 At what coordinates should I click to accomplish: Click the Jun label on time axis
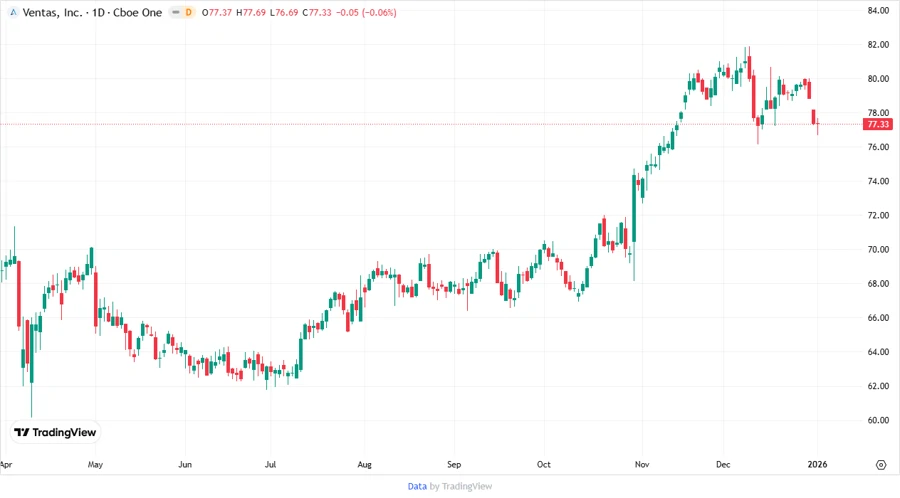click(x=185, y=465)
